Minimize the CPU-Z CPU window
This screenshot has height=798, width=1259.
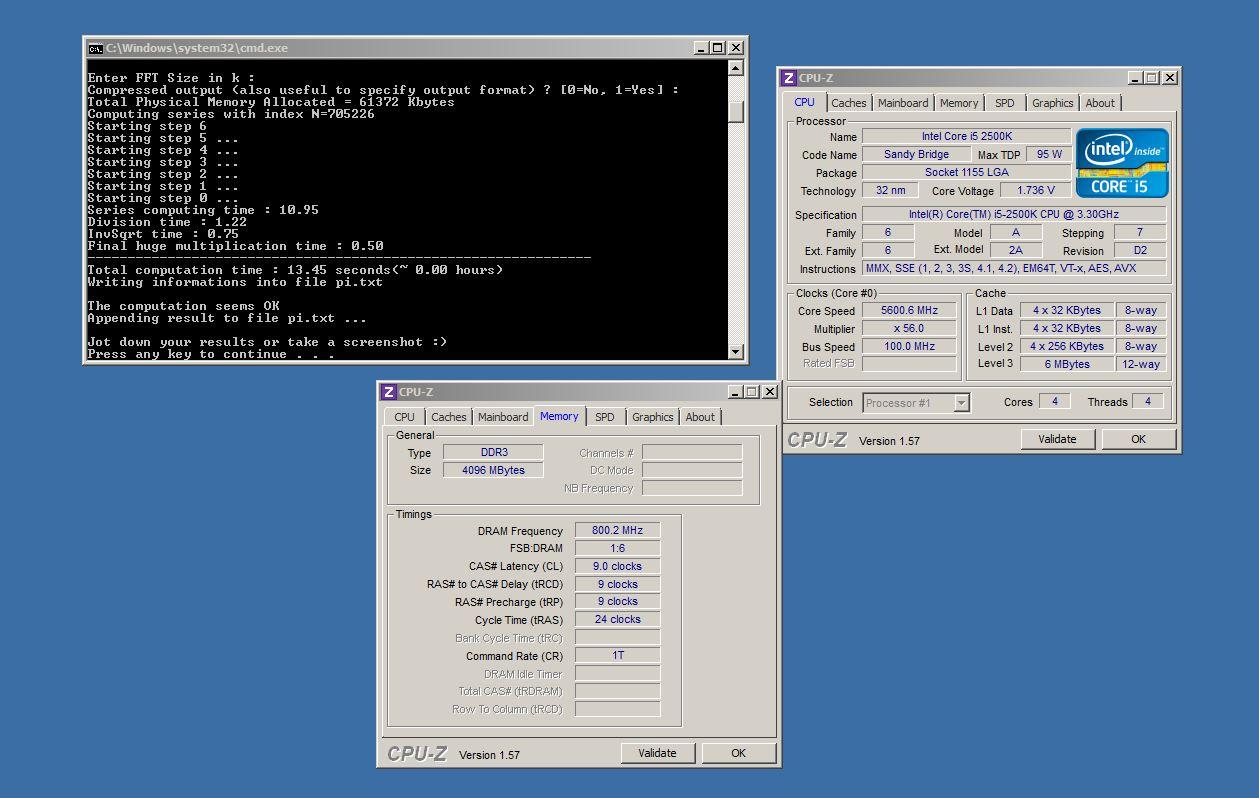tap(1135, 78)
